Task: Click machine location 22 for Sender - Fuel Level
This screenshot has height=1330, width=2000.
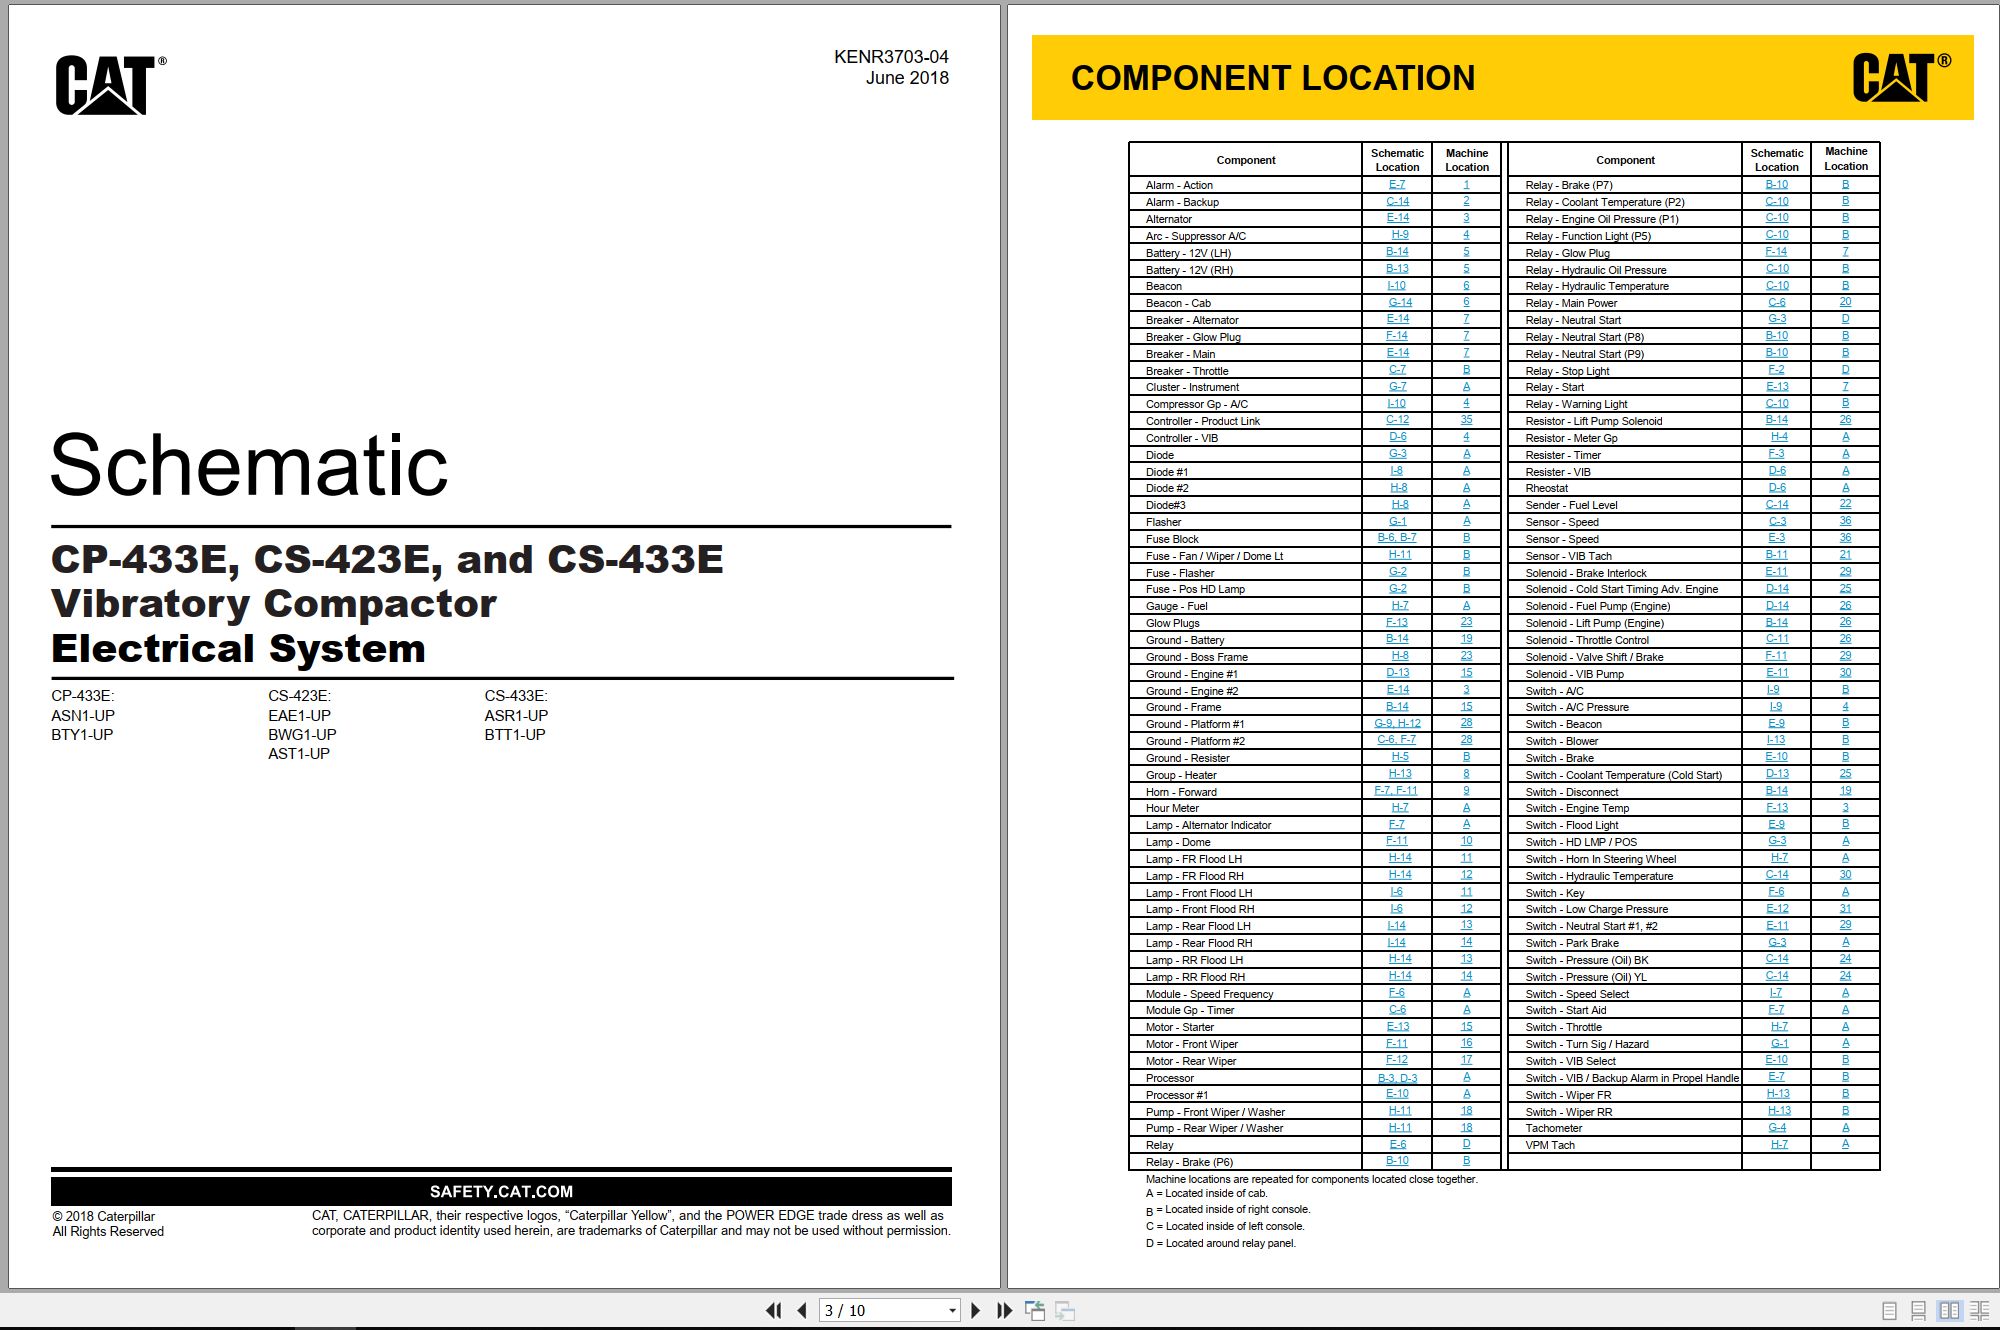Action: [x=1845, y=505]
